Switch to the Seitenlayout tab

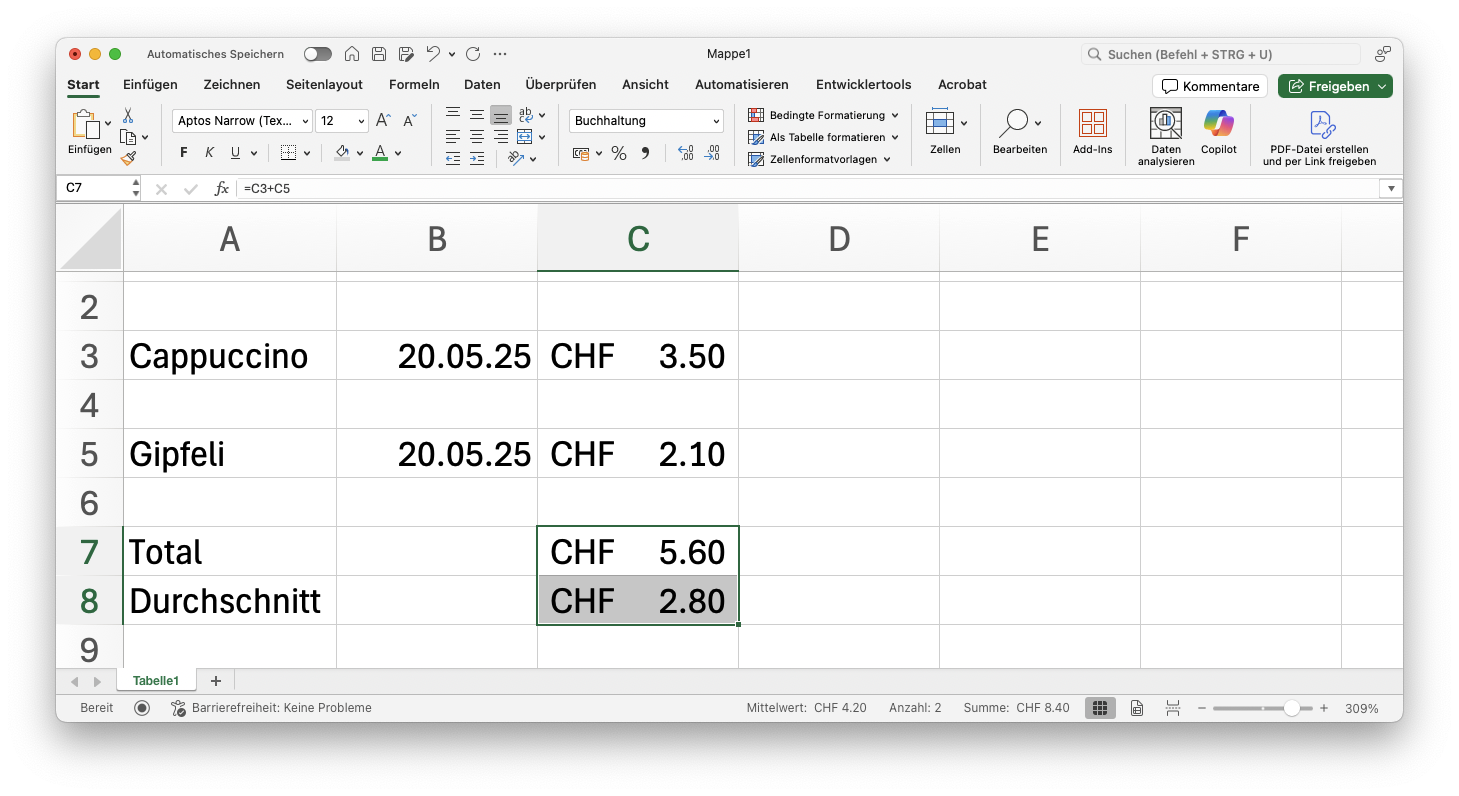coord(324,85)
